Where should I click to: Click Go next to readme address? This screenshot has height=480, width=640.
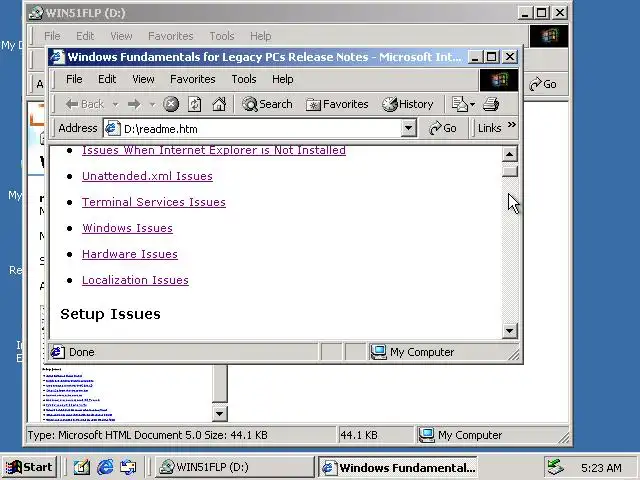point(442,129)
